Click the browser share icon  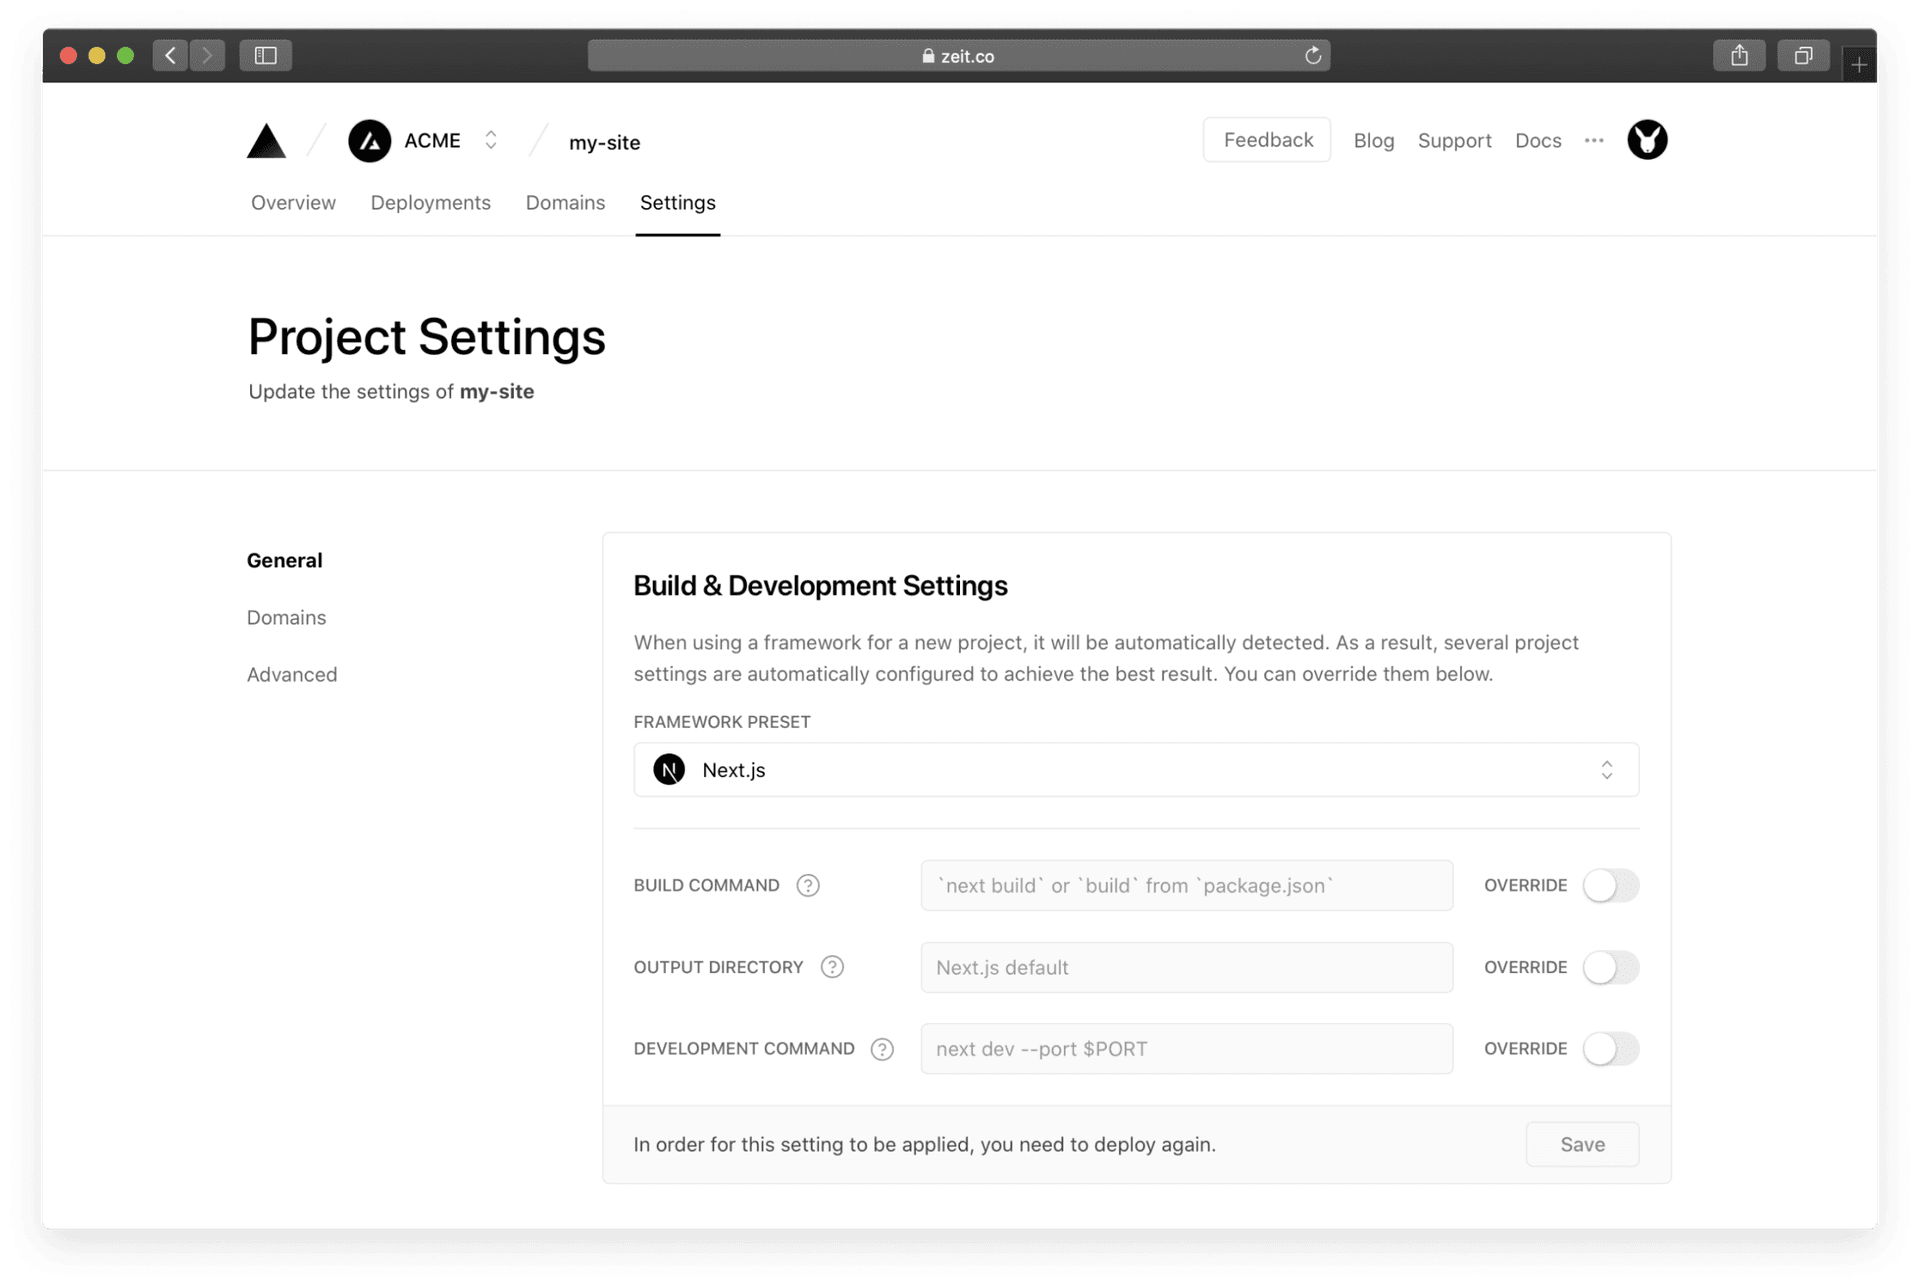(x=1739, y=56)
